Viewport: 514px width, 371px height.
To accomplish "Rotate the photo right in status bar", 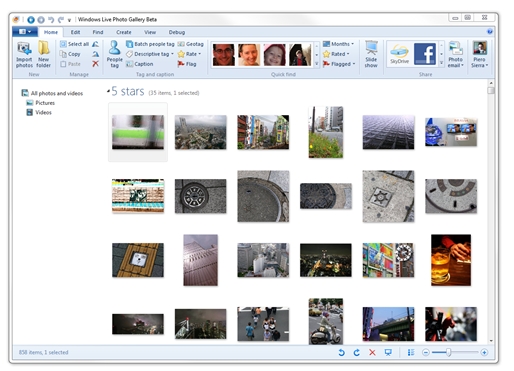I will 356,352.
